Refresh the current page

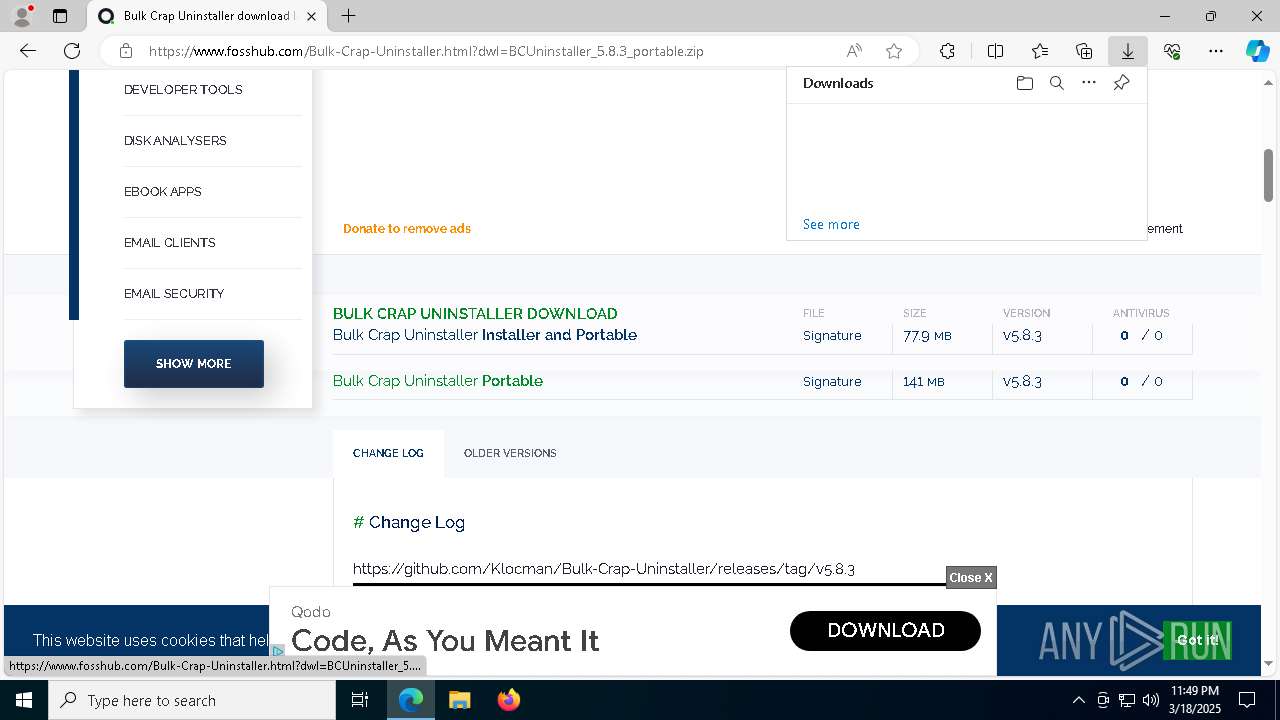tap(72, 51)
